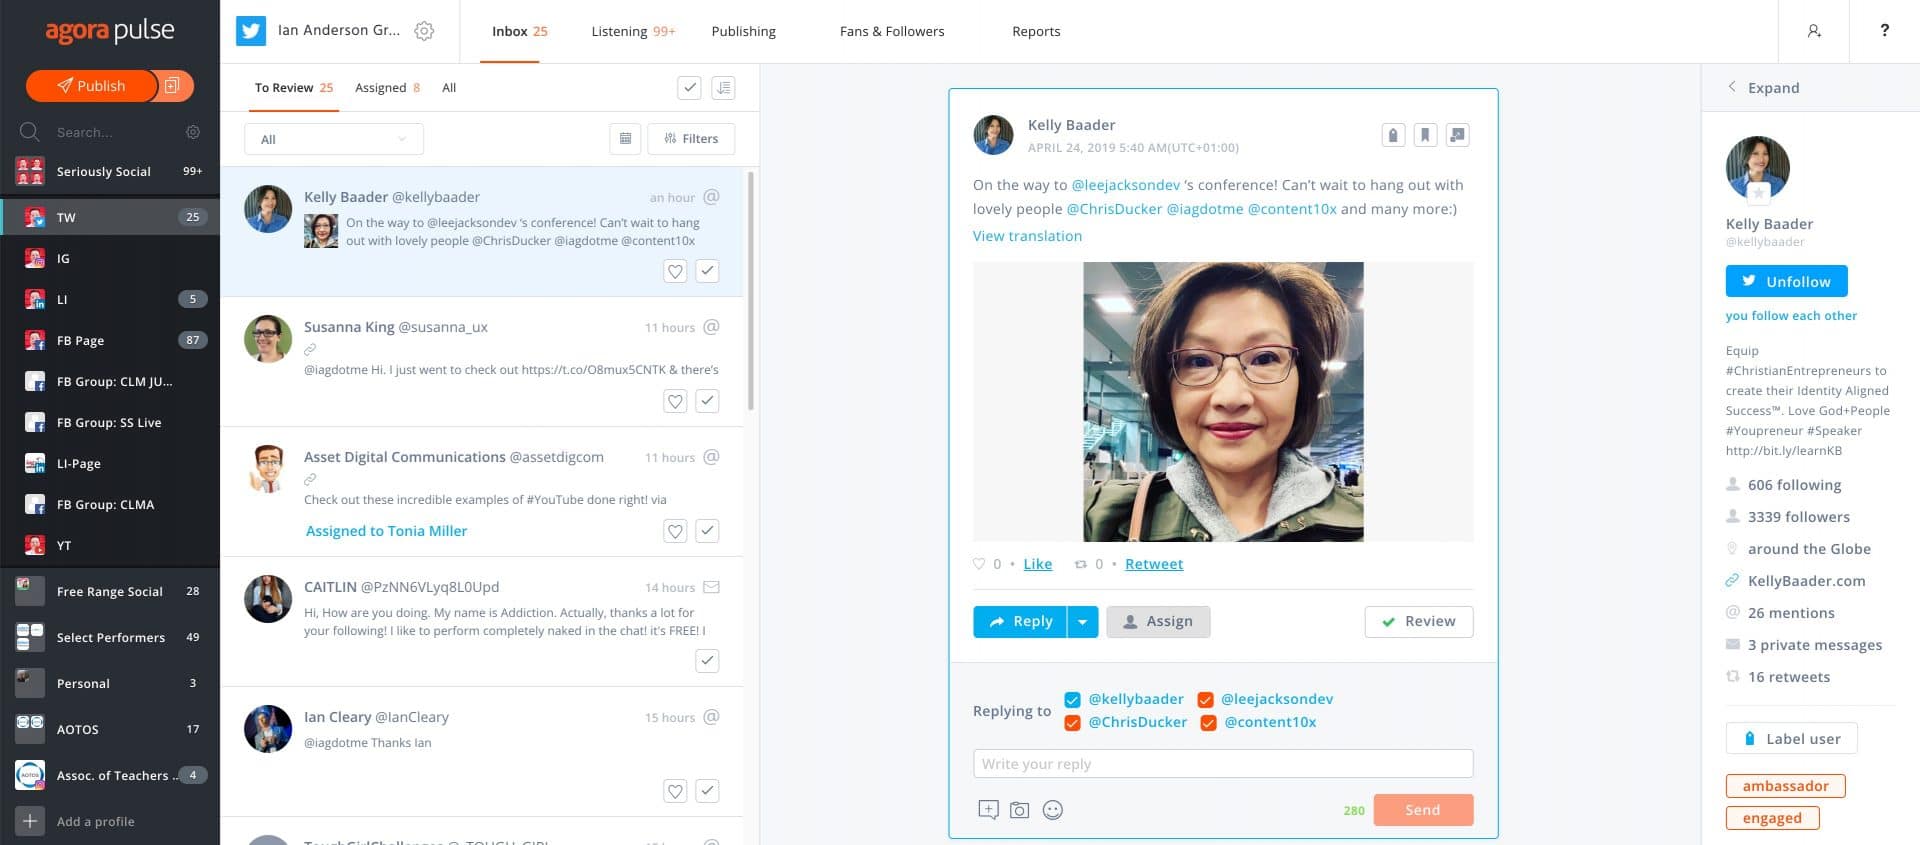This screenshot has width=1920, height=845.
Task: Click the Send reply button
Action: [x=1423, y=810]
